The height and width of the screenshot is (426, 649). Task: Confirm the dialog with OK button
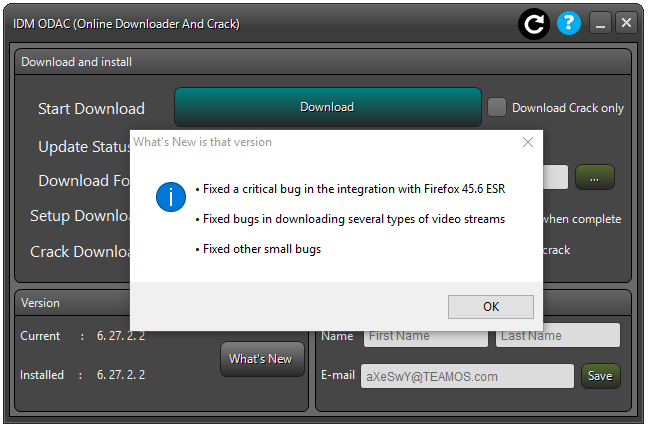click(x=491, y=307)
